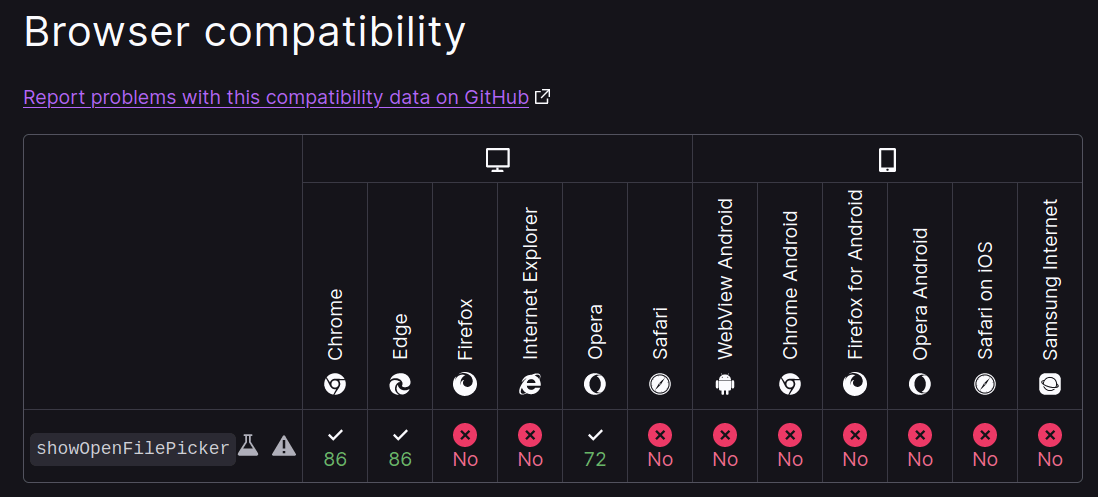The width and height of the screenshot is (1098, 497).
Task: Click the showOpenFilePicker feature name
Action: (133, 449)
